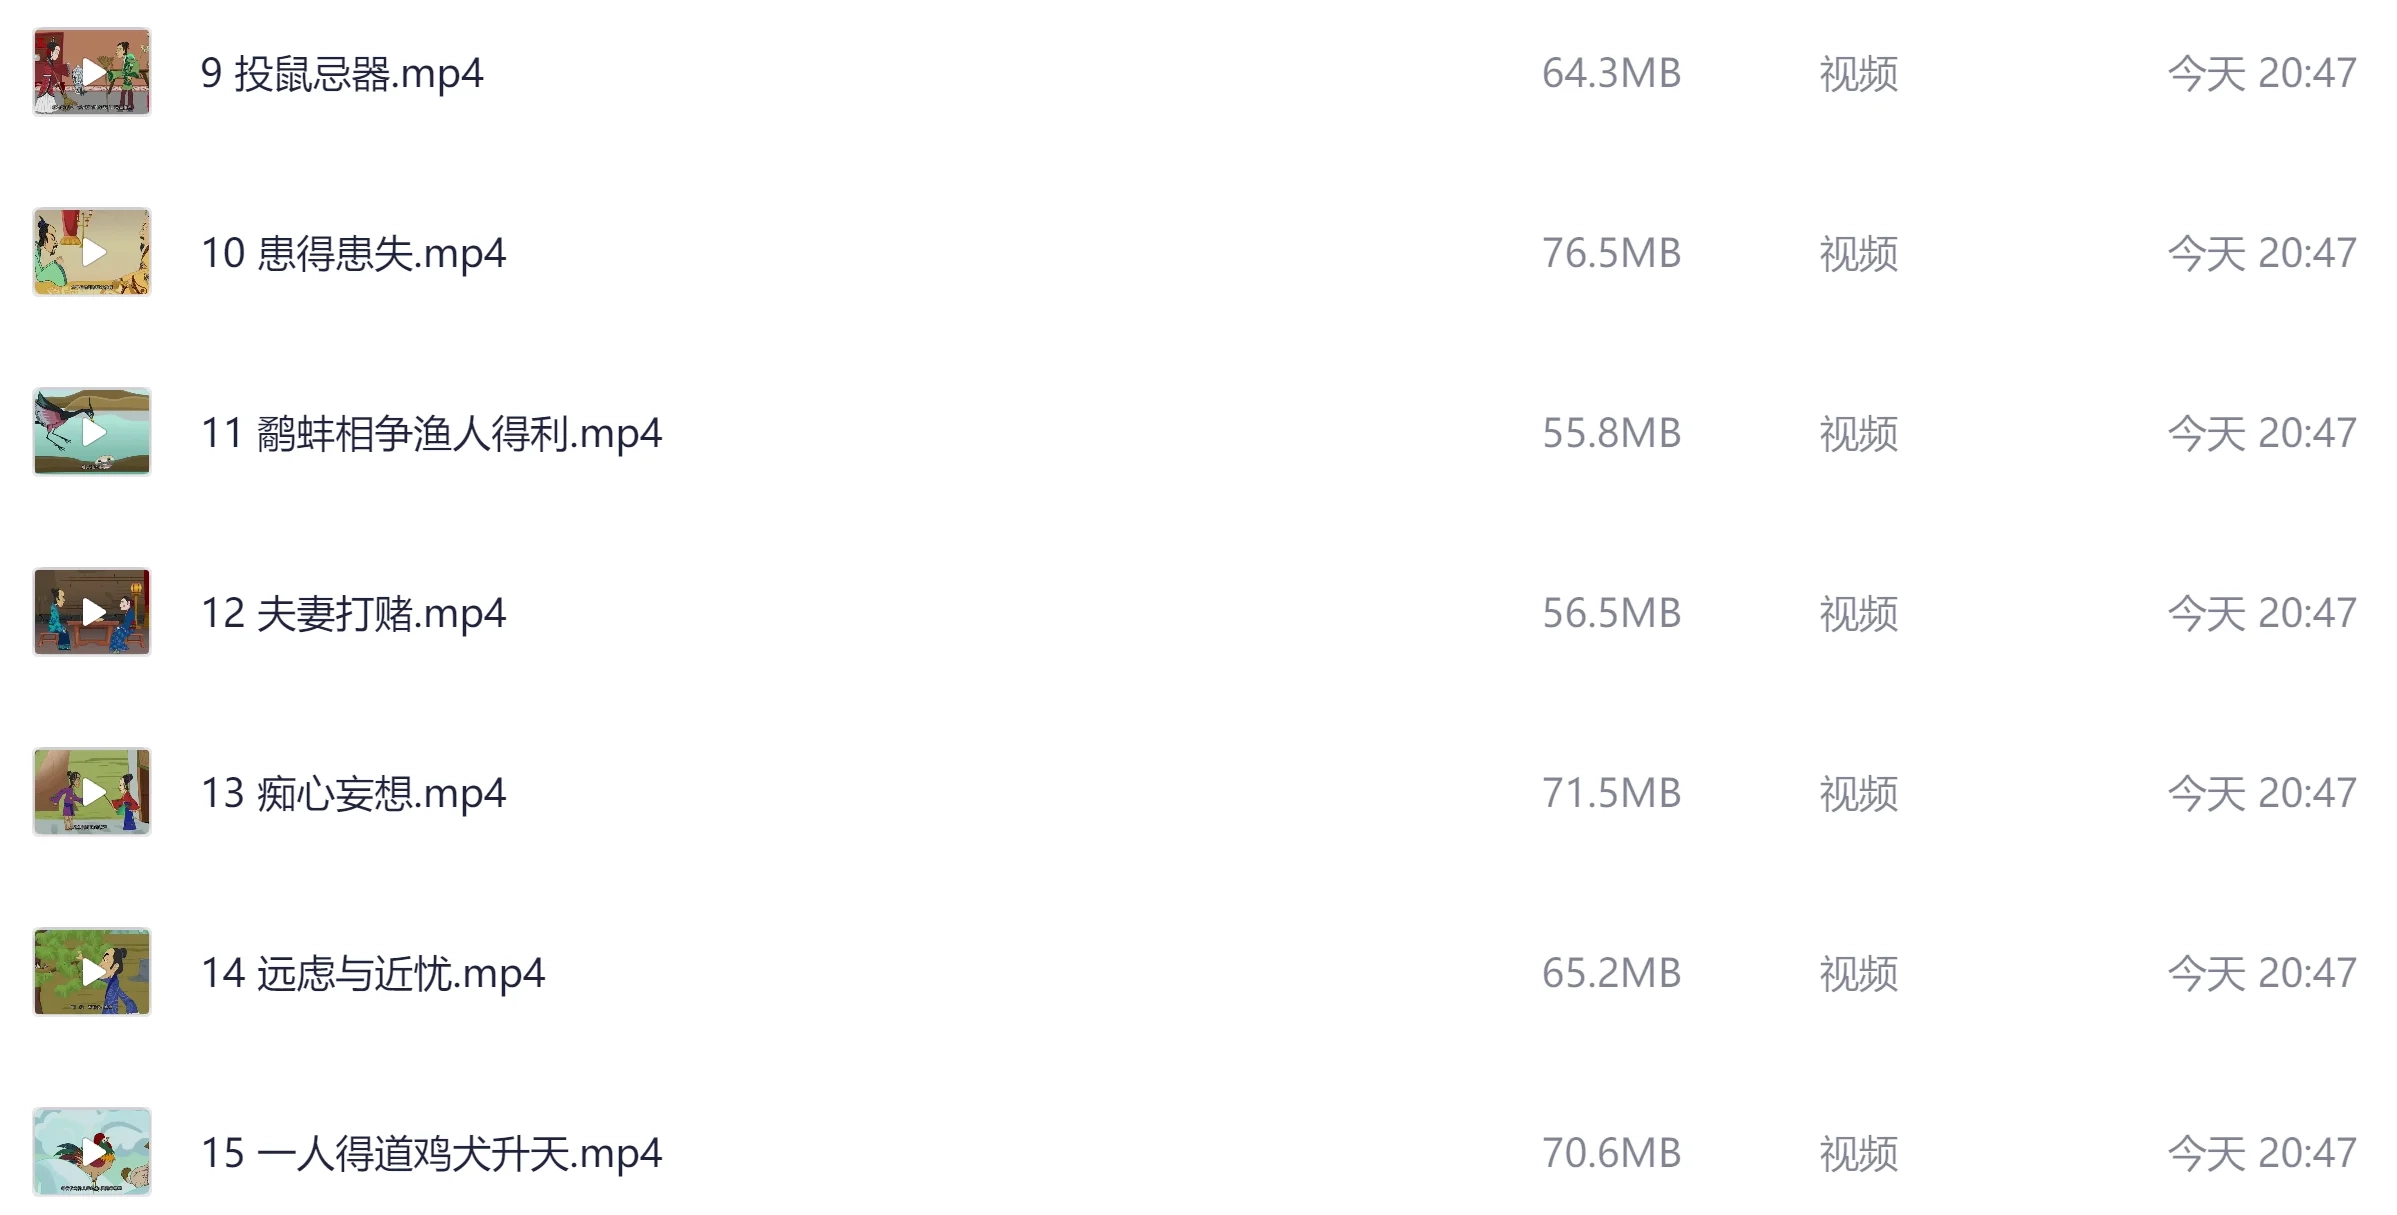Screen dimensions: 2397x1215
Task: Click the play icon on 投鼠忌器 thumbnail
Action: [91, 73]
